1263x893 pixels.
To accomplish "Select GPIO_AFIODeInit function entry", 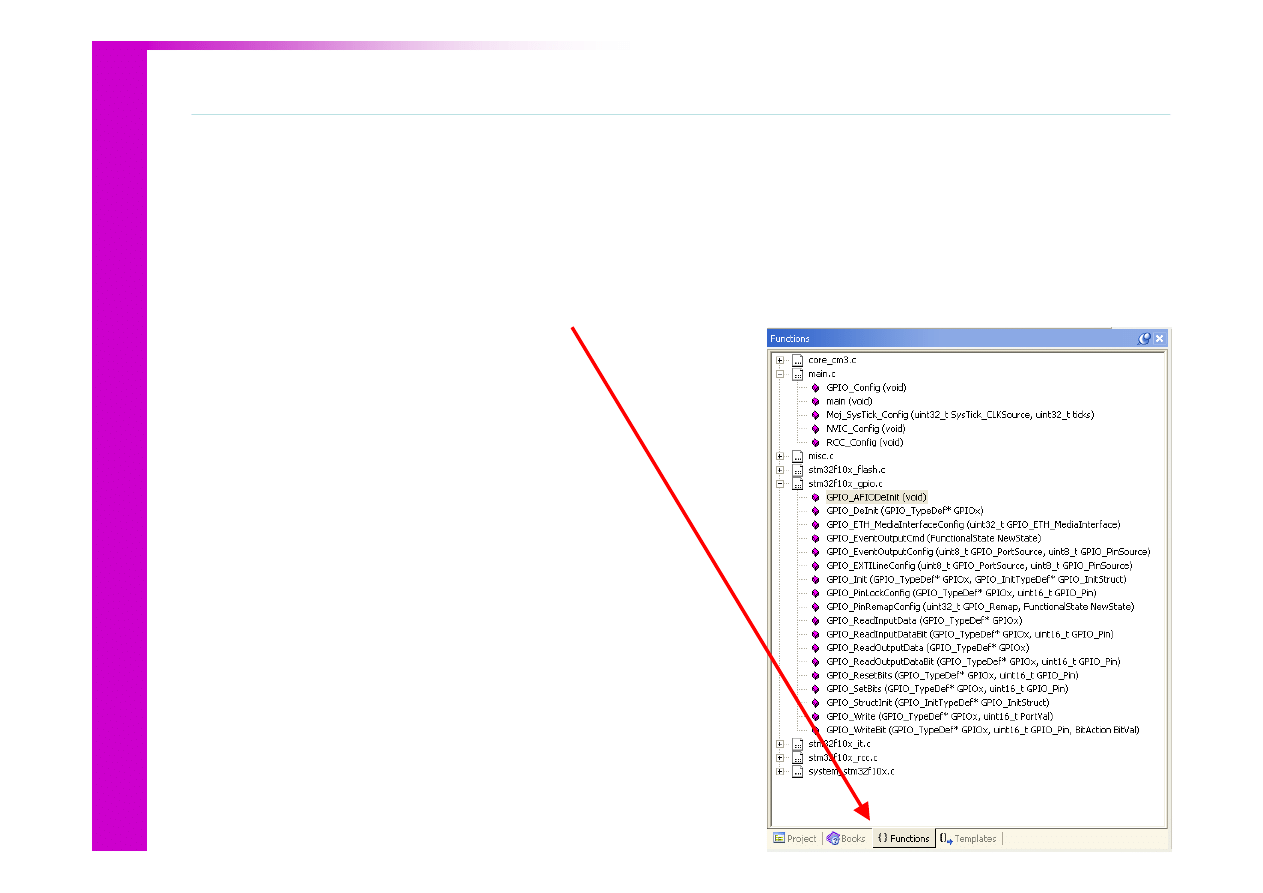I will [x=876, y=497].
